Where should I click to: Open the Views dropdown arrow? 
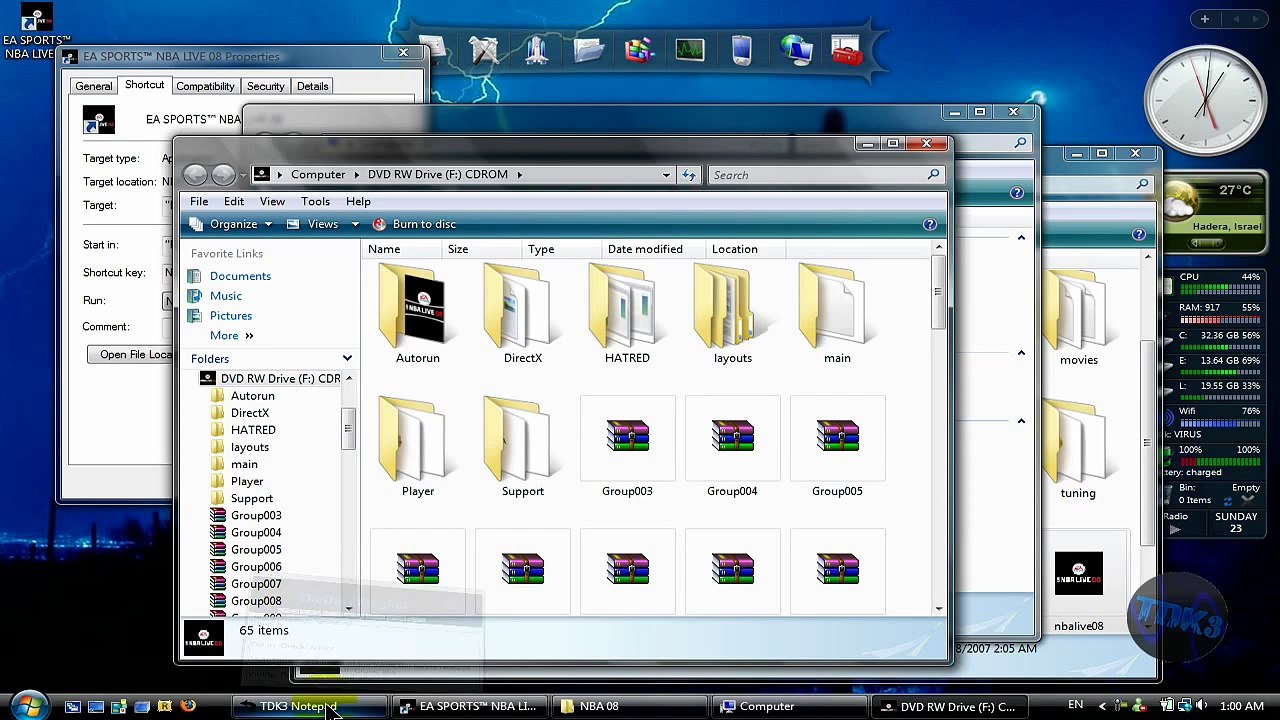click(354, 224)
